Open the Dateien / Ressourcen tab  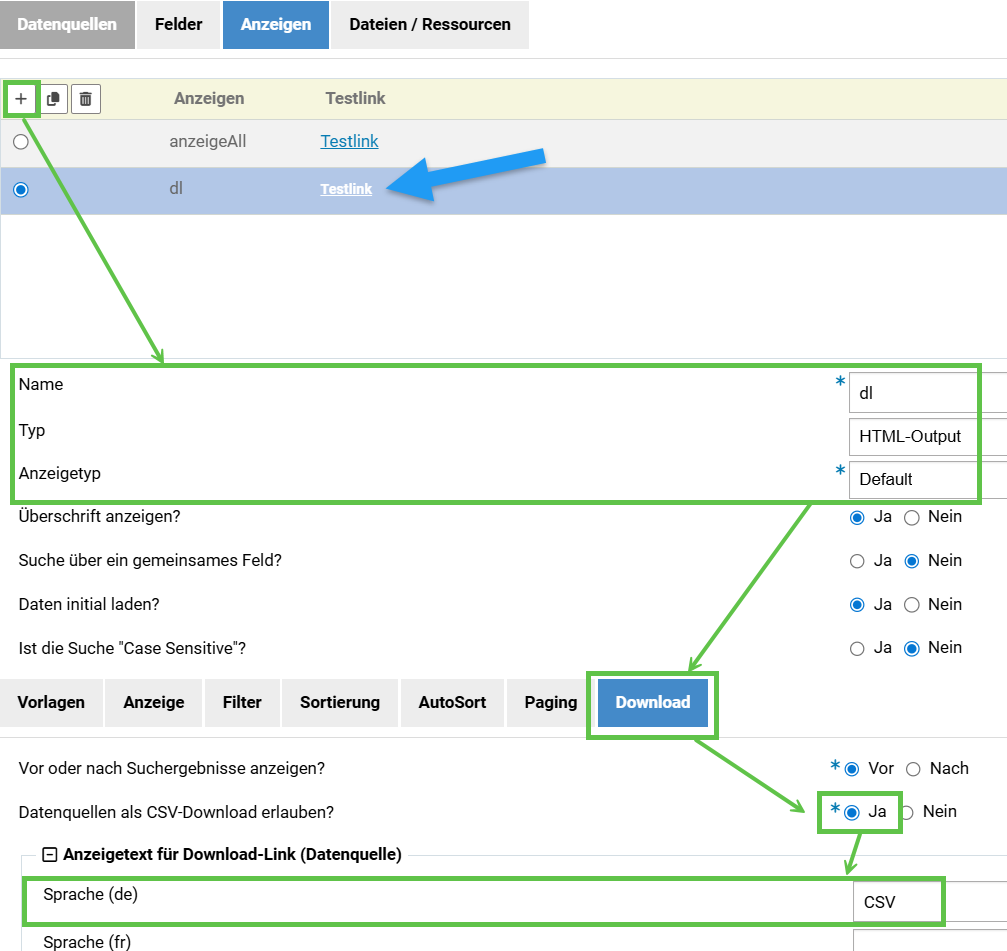pos(429,24)
